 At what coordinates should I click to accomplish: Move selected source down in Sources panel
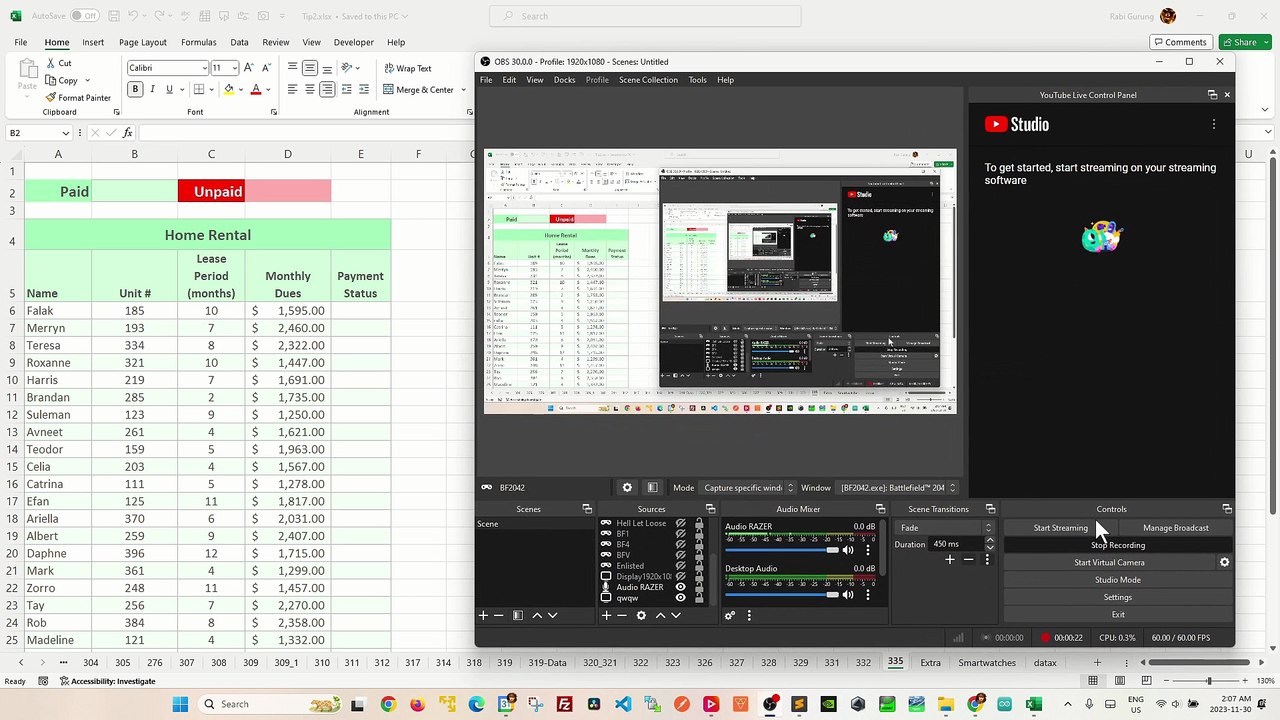(676, 615)
